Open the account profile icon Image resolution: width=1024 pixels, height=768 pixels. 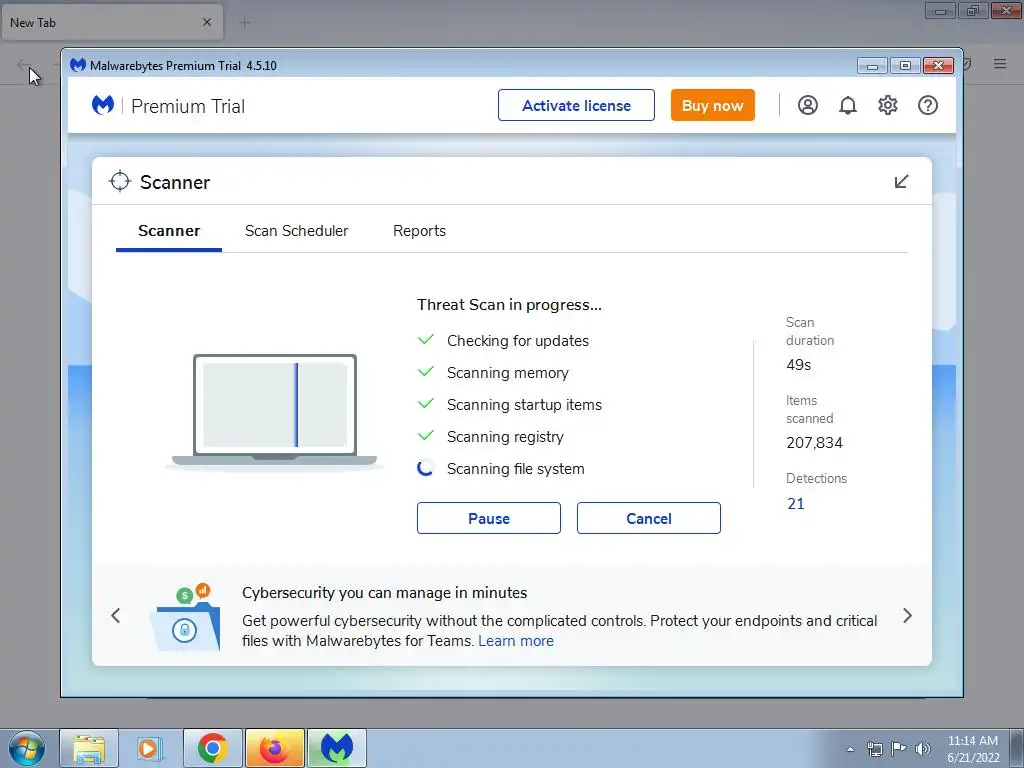807,105
